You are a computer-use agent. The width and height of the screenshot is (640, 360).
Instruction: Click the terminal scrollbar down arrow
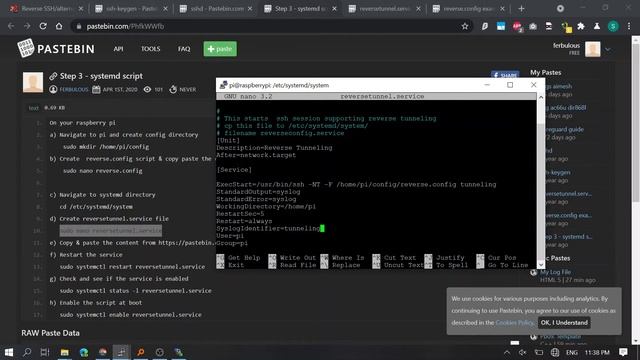click(x=541, y=265)
